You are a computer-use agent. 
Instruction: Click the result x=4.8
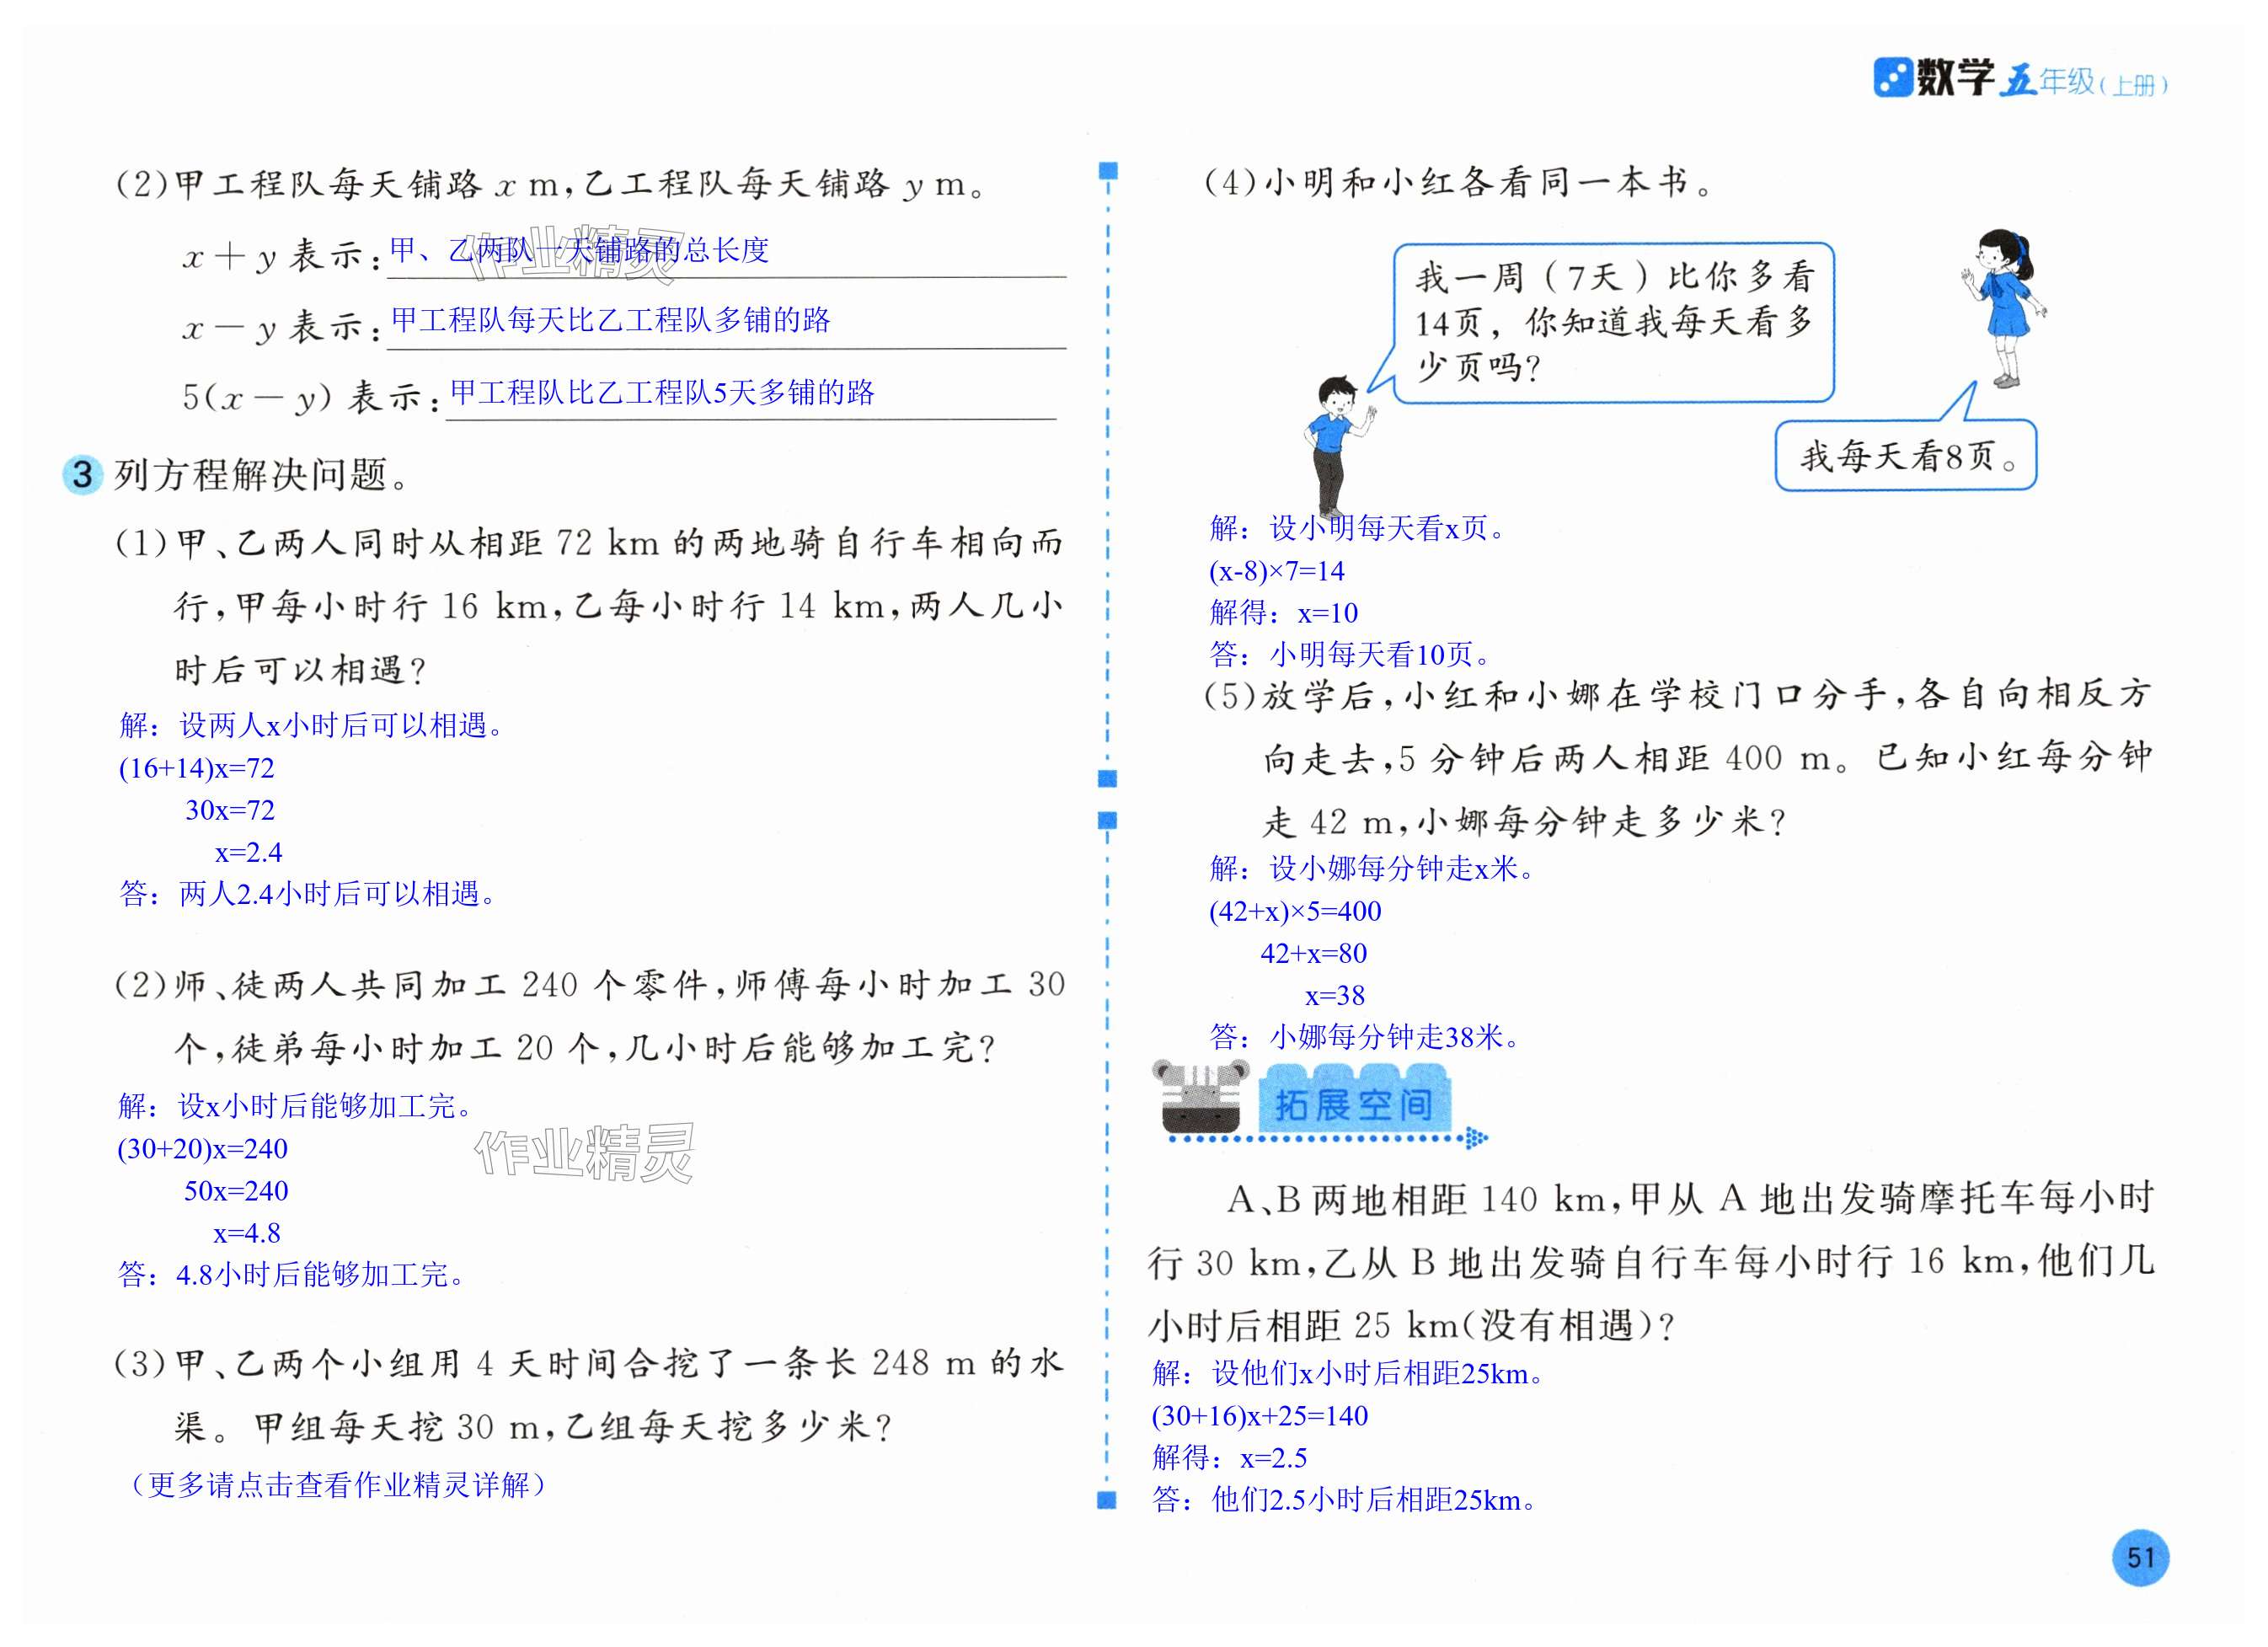point(247,1233)
